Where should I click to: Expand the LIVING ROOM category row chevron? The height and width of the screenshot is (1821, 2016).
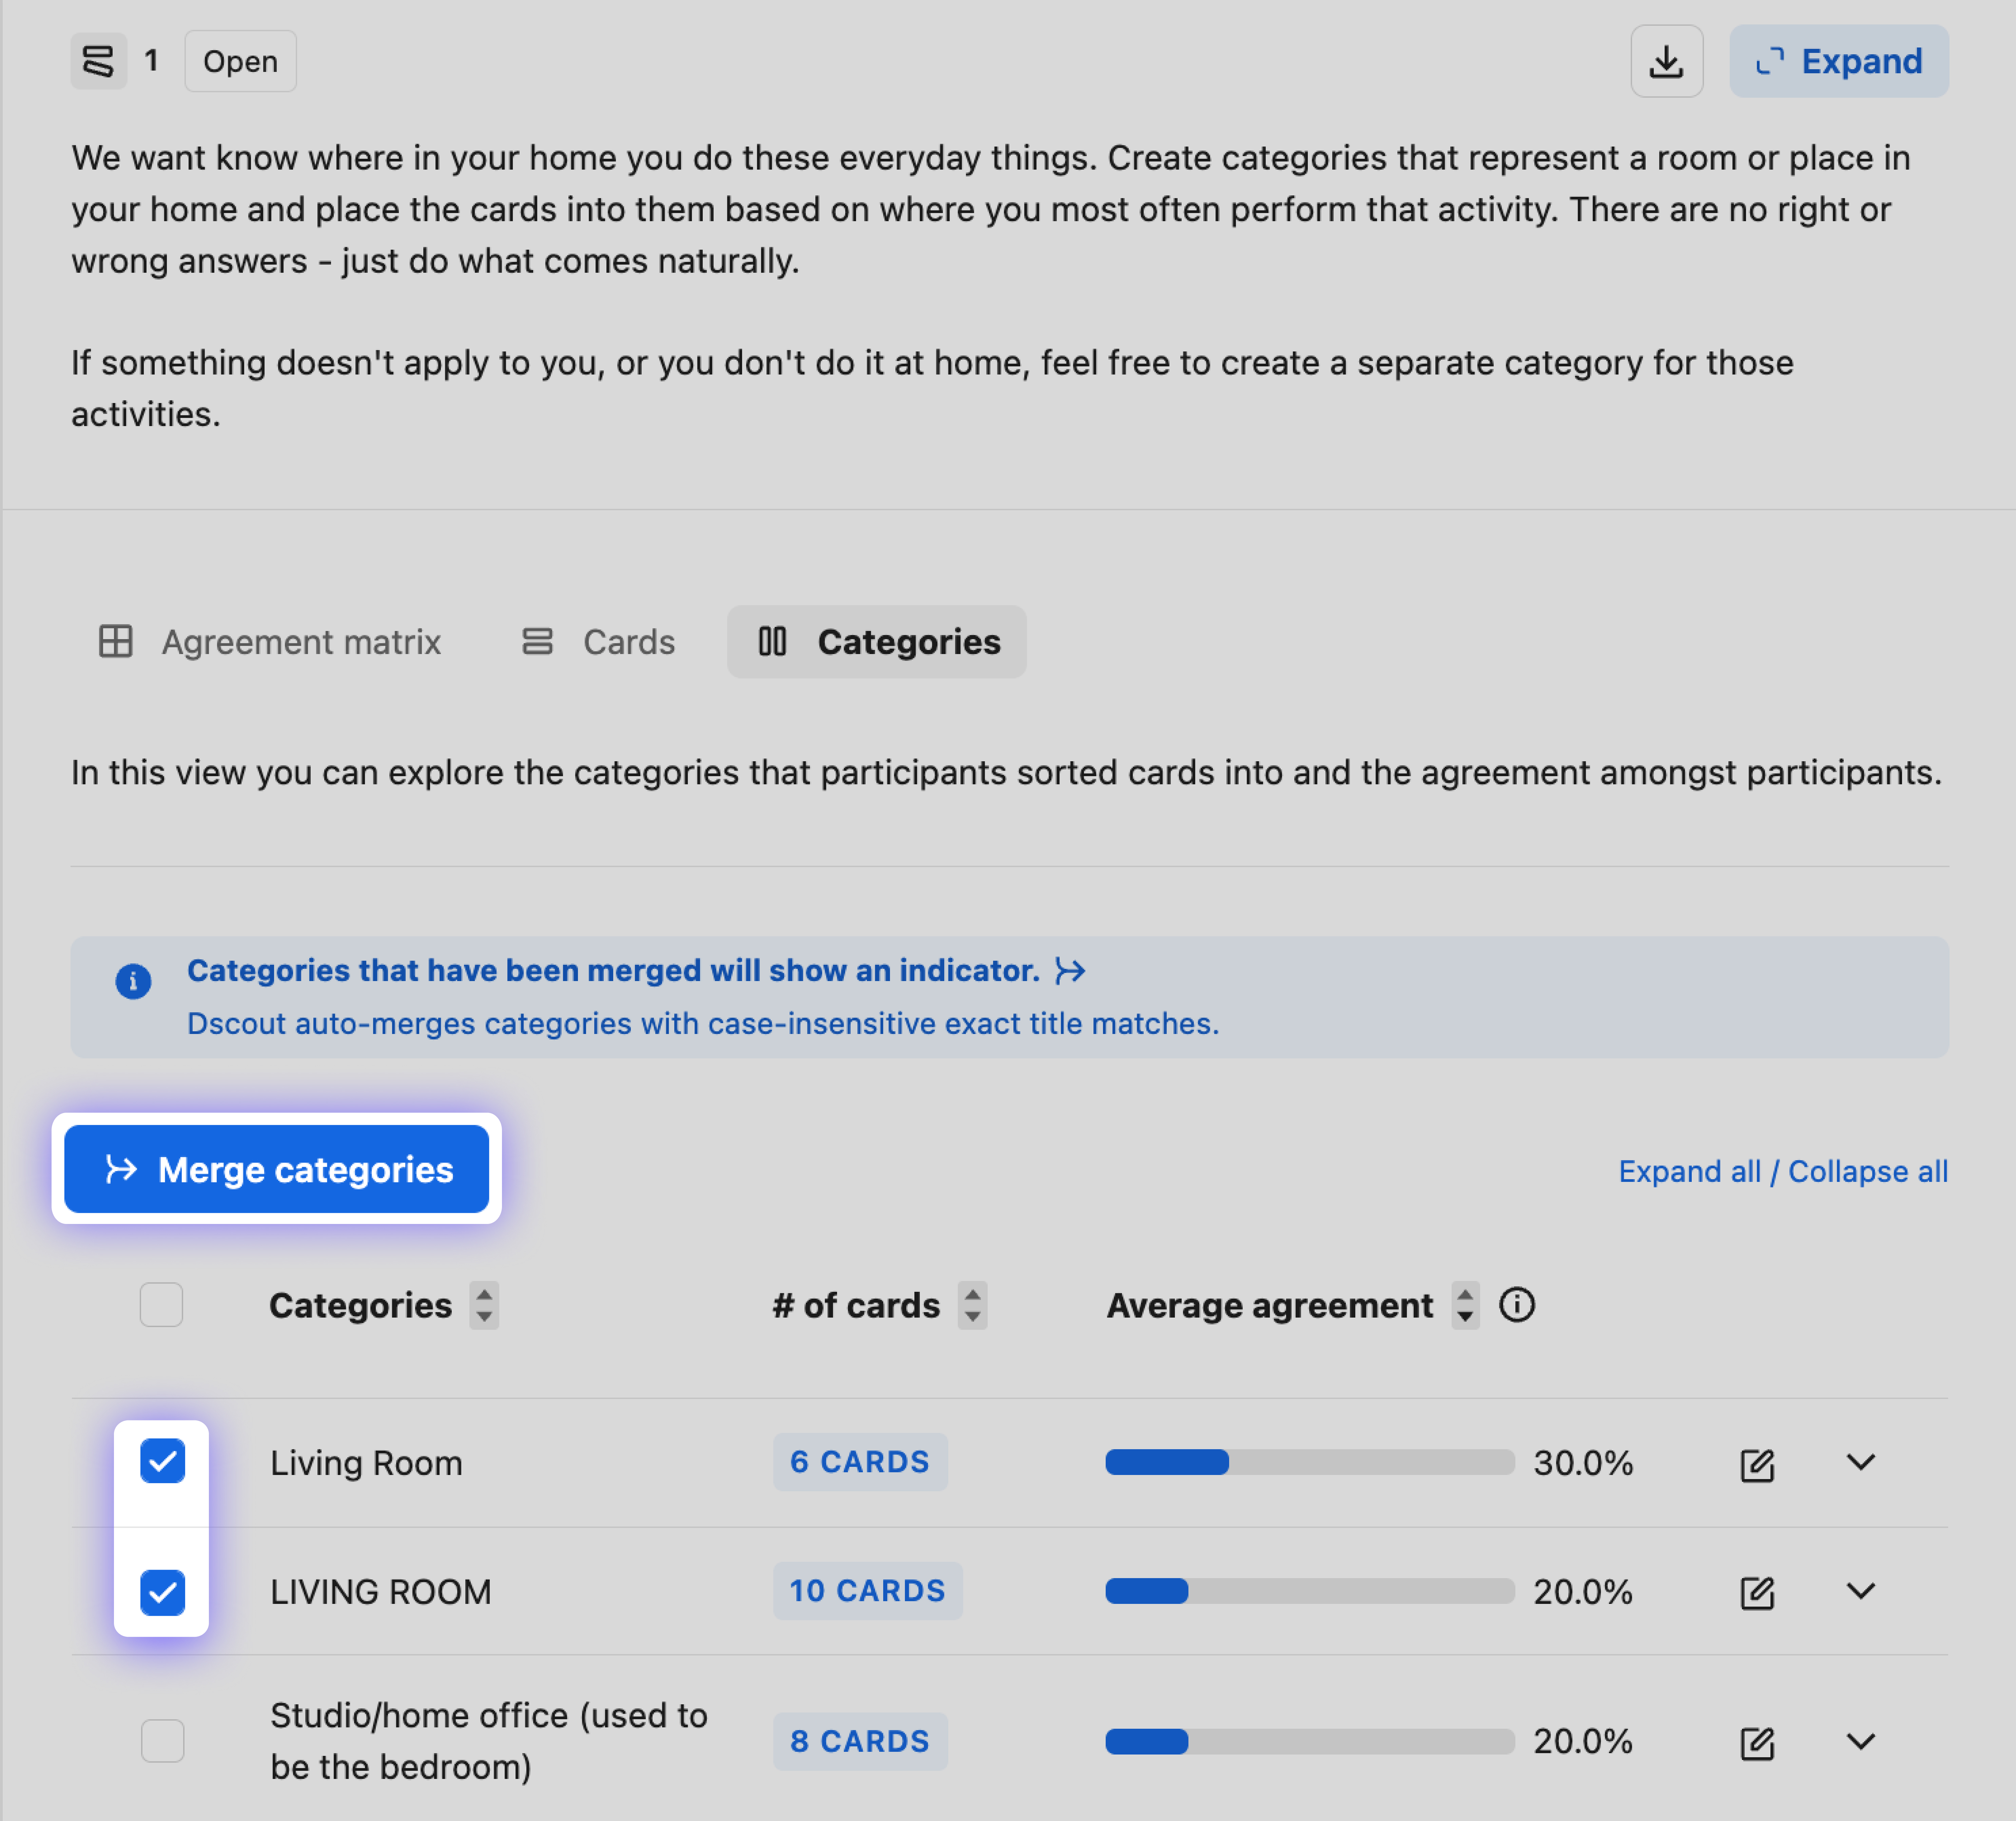click(x=1860, y=1591)
